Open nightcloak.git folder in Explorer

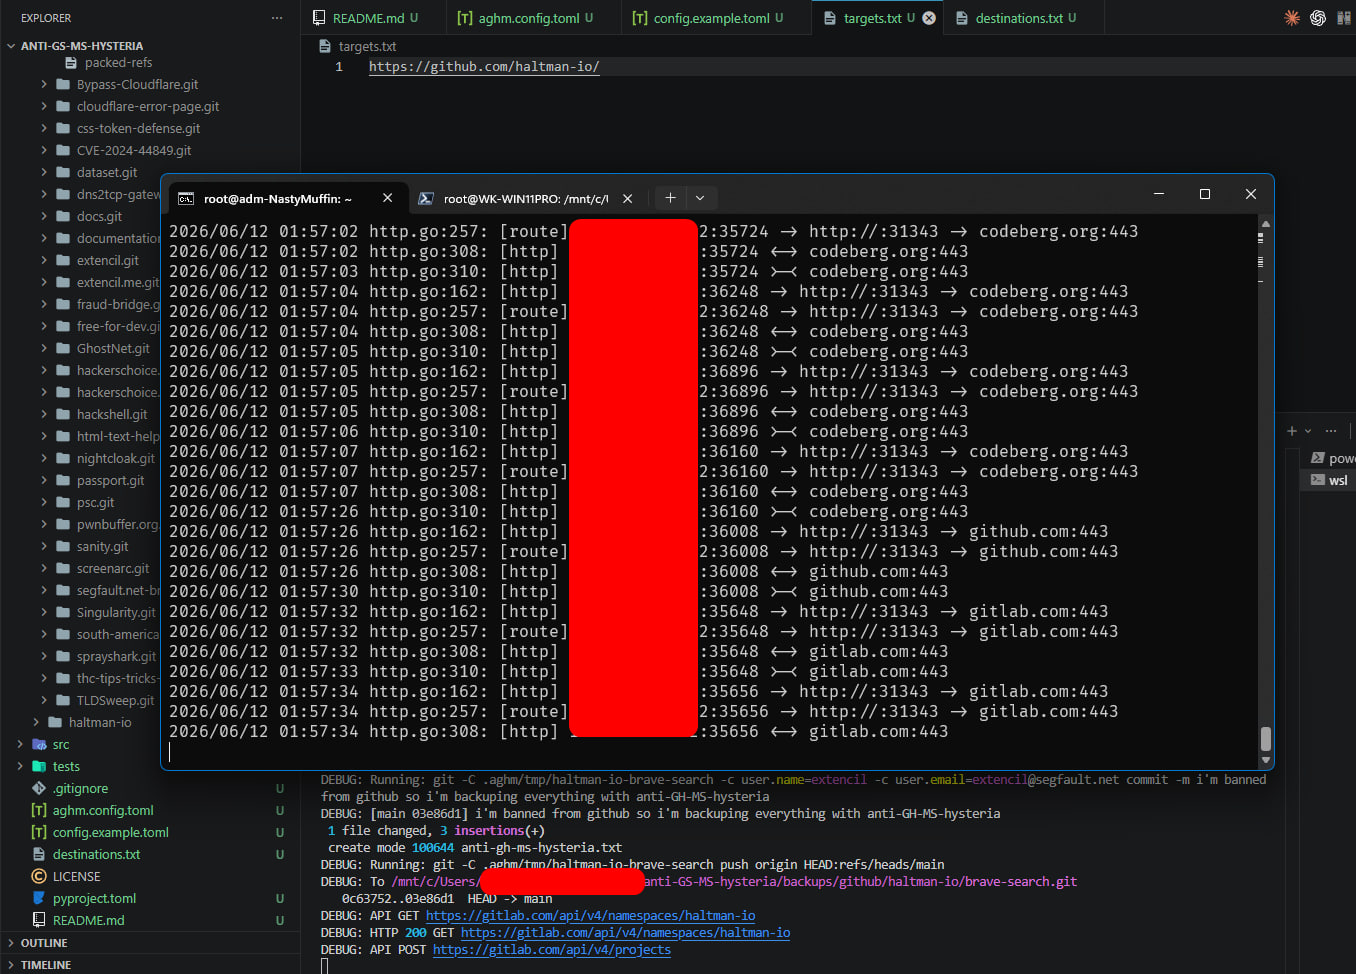[x=116, y=458]
